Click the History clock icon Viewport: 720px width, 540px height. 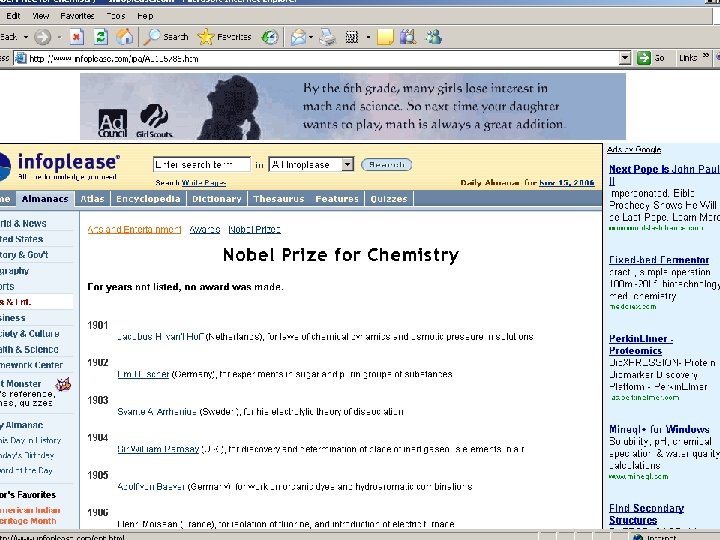(270, 37)
